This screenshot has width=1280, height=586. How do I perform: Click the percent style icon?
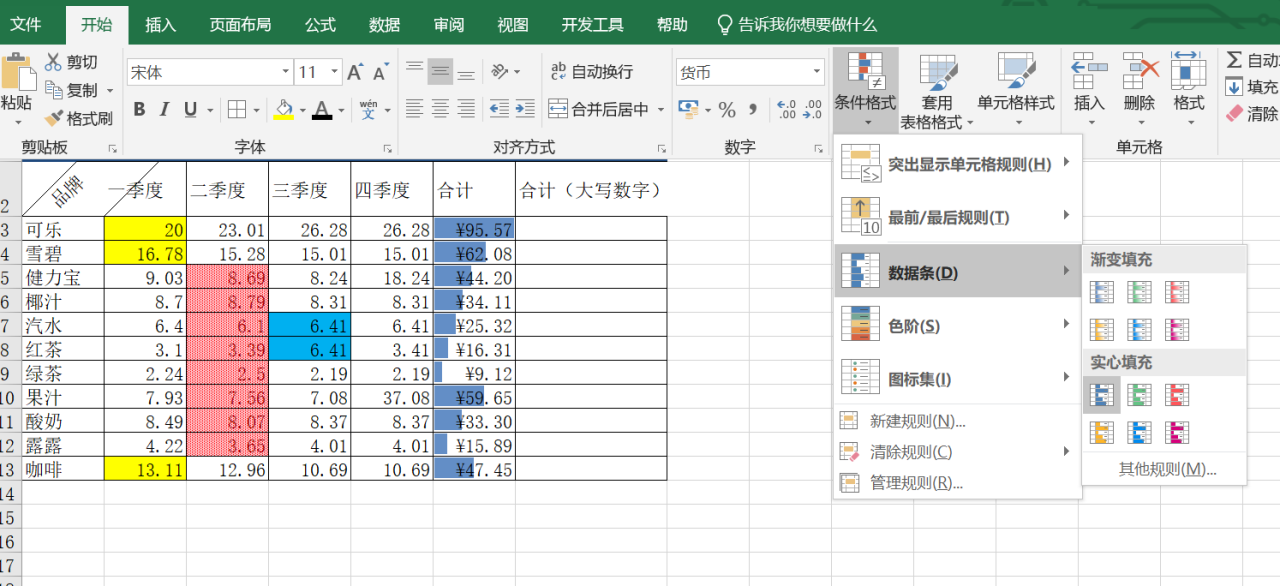tap(727, 109)
